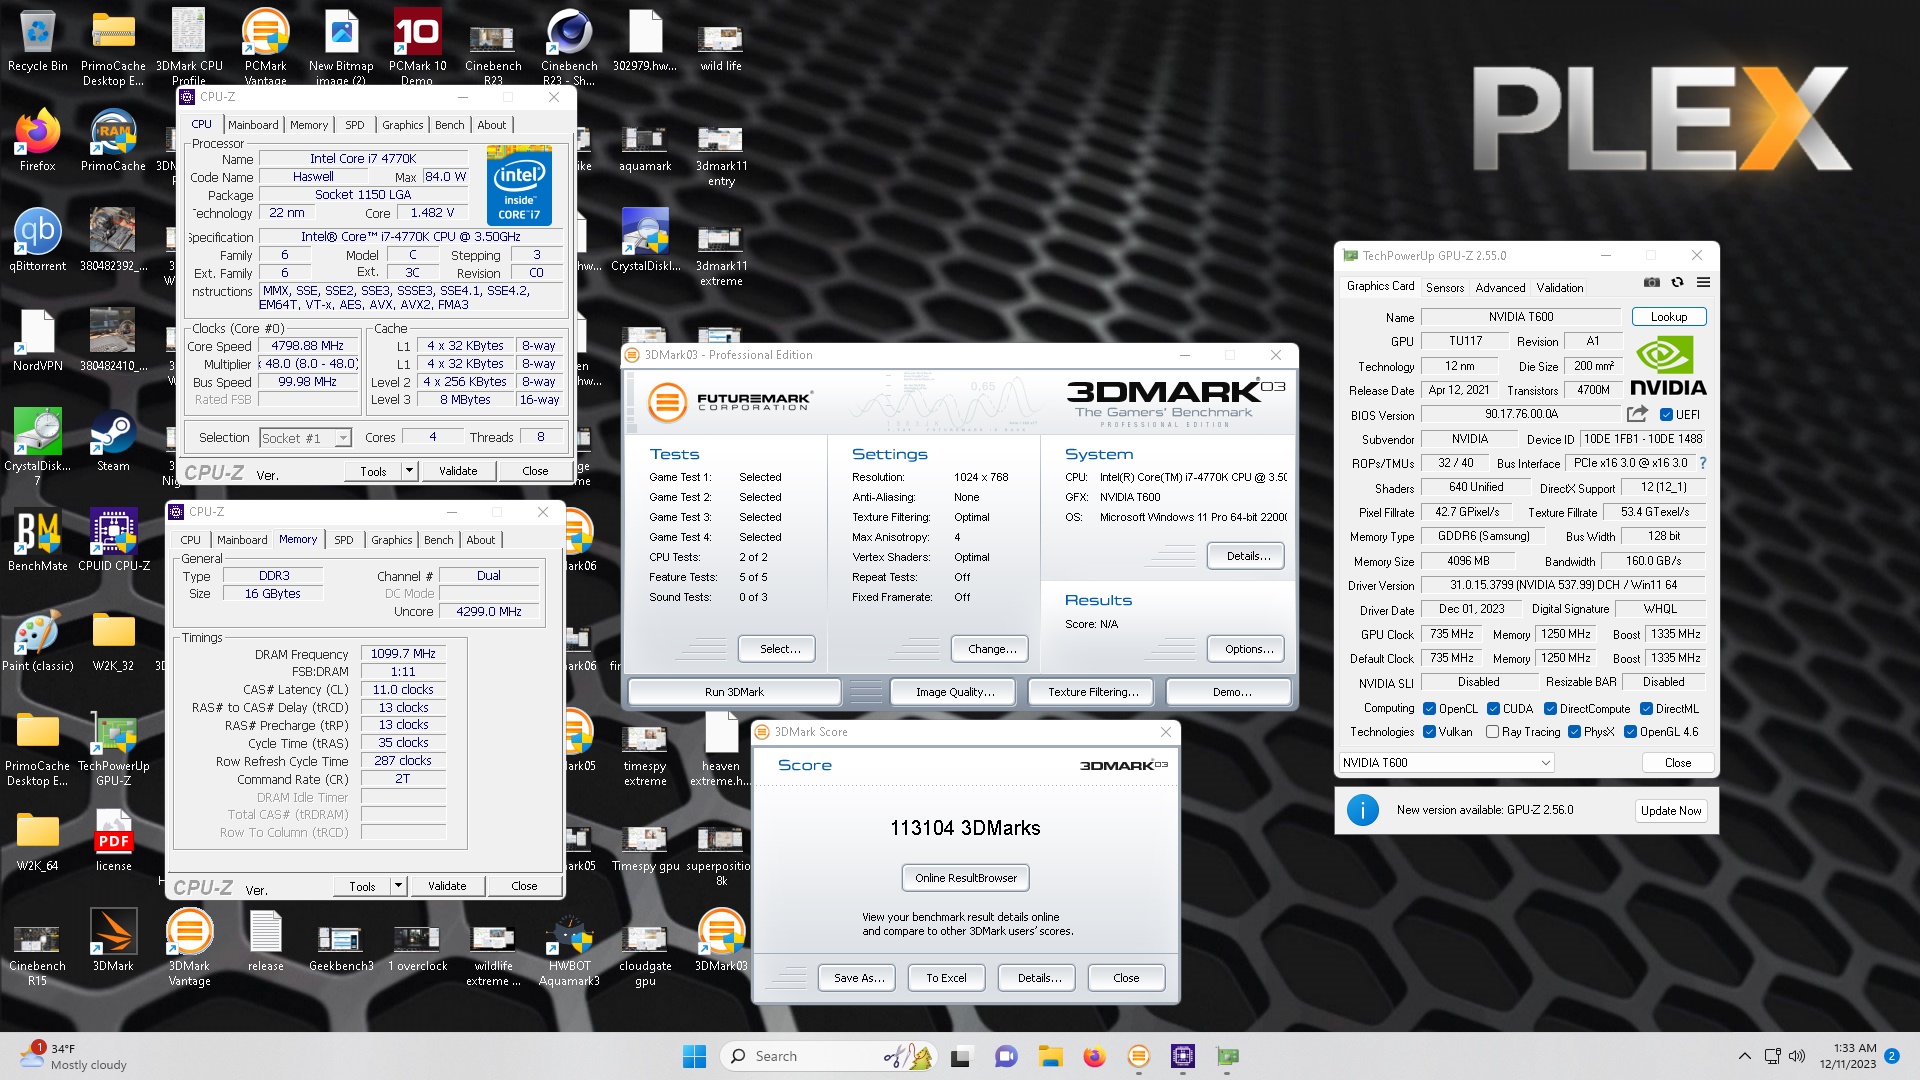The width and height of the screenshot is (1920, 1080).
Task: Click the Lookup button in GPU-Z
Action: point(1669,317)
